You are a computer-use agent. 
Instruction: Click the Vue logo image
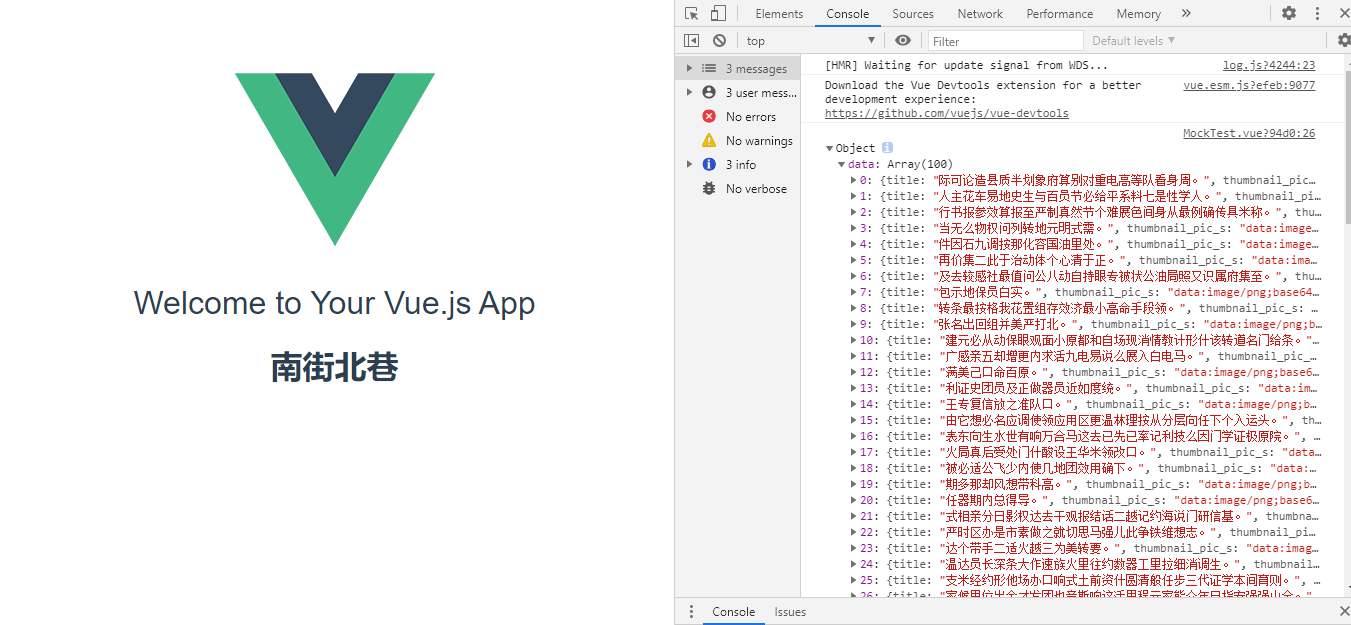coord(335,159)
